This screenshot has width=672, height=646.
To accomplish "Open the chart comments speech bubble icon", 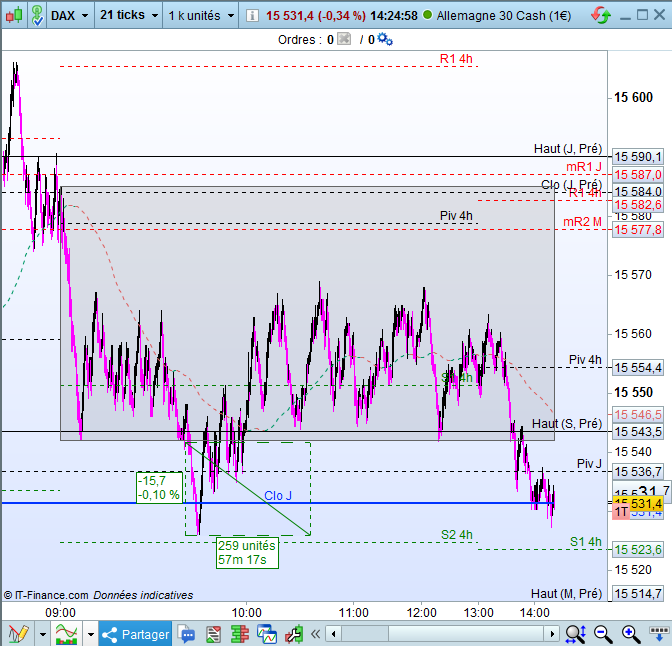I will point(186,634).
